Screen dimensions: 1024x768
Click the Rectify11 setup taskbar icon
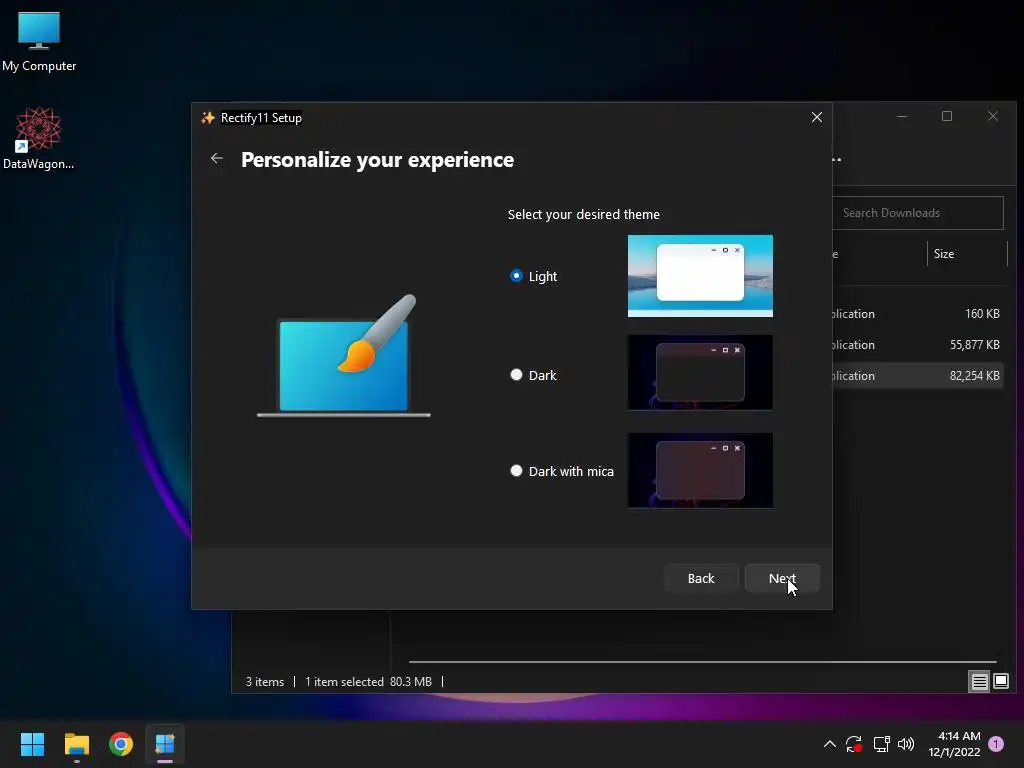pos(165,744)
